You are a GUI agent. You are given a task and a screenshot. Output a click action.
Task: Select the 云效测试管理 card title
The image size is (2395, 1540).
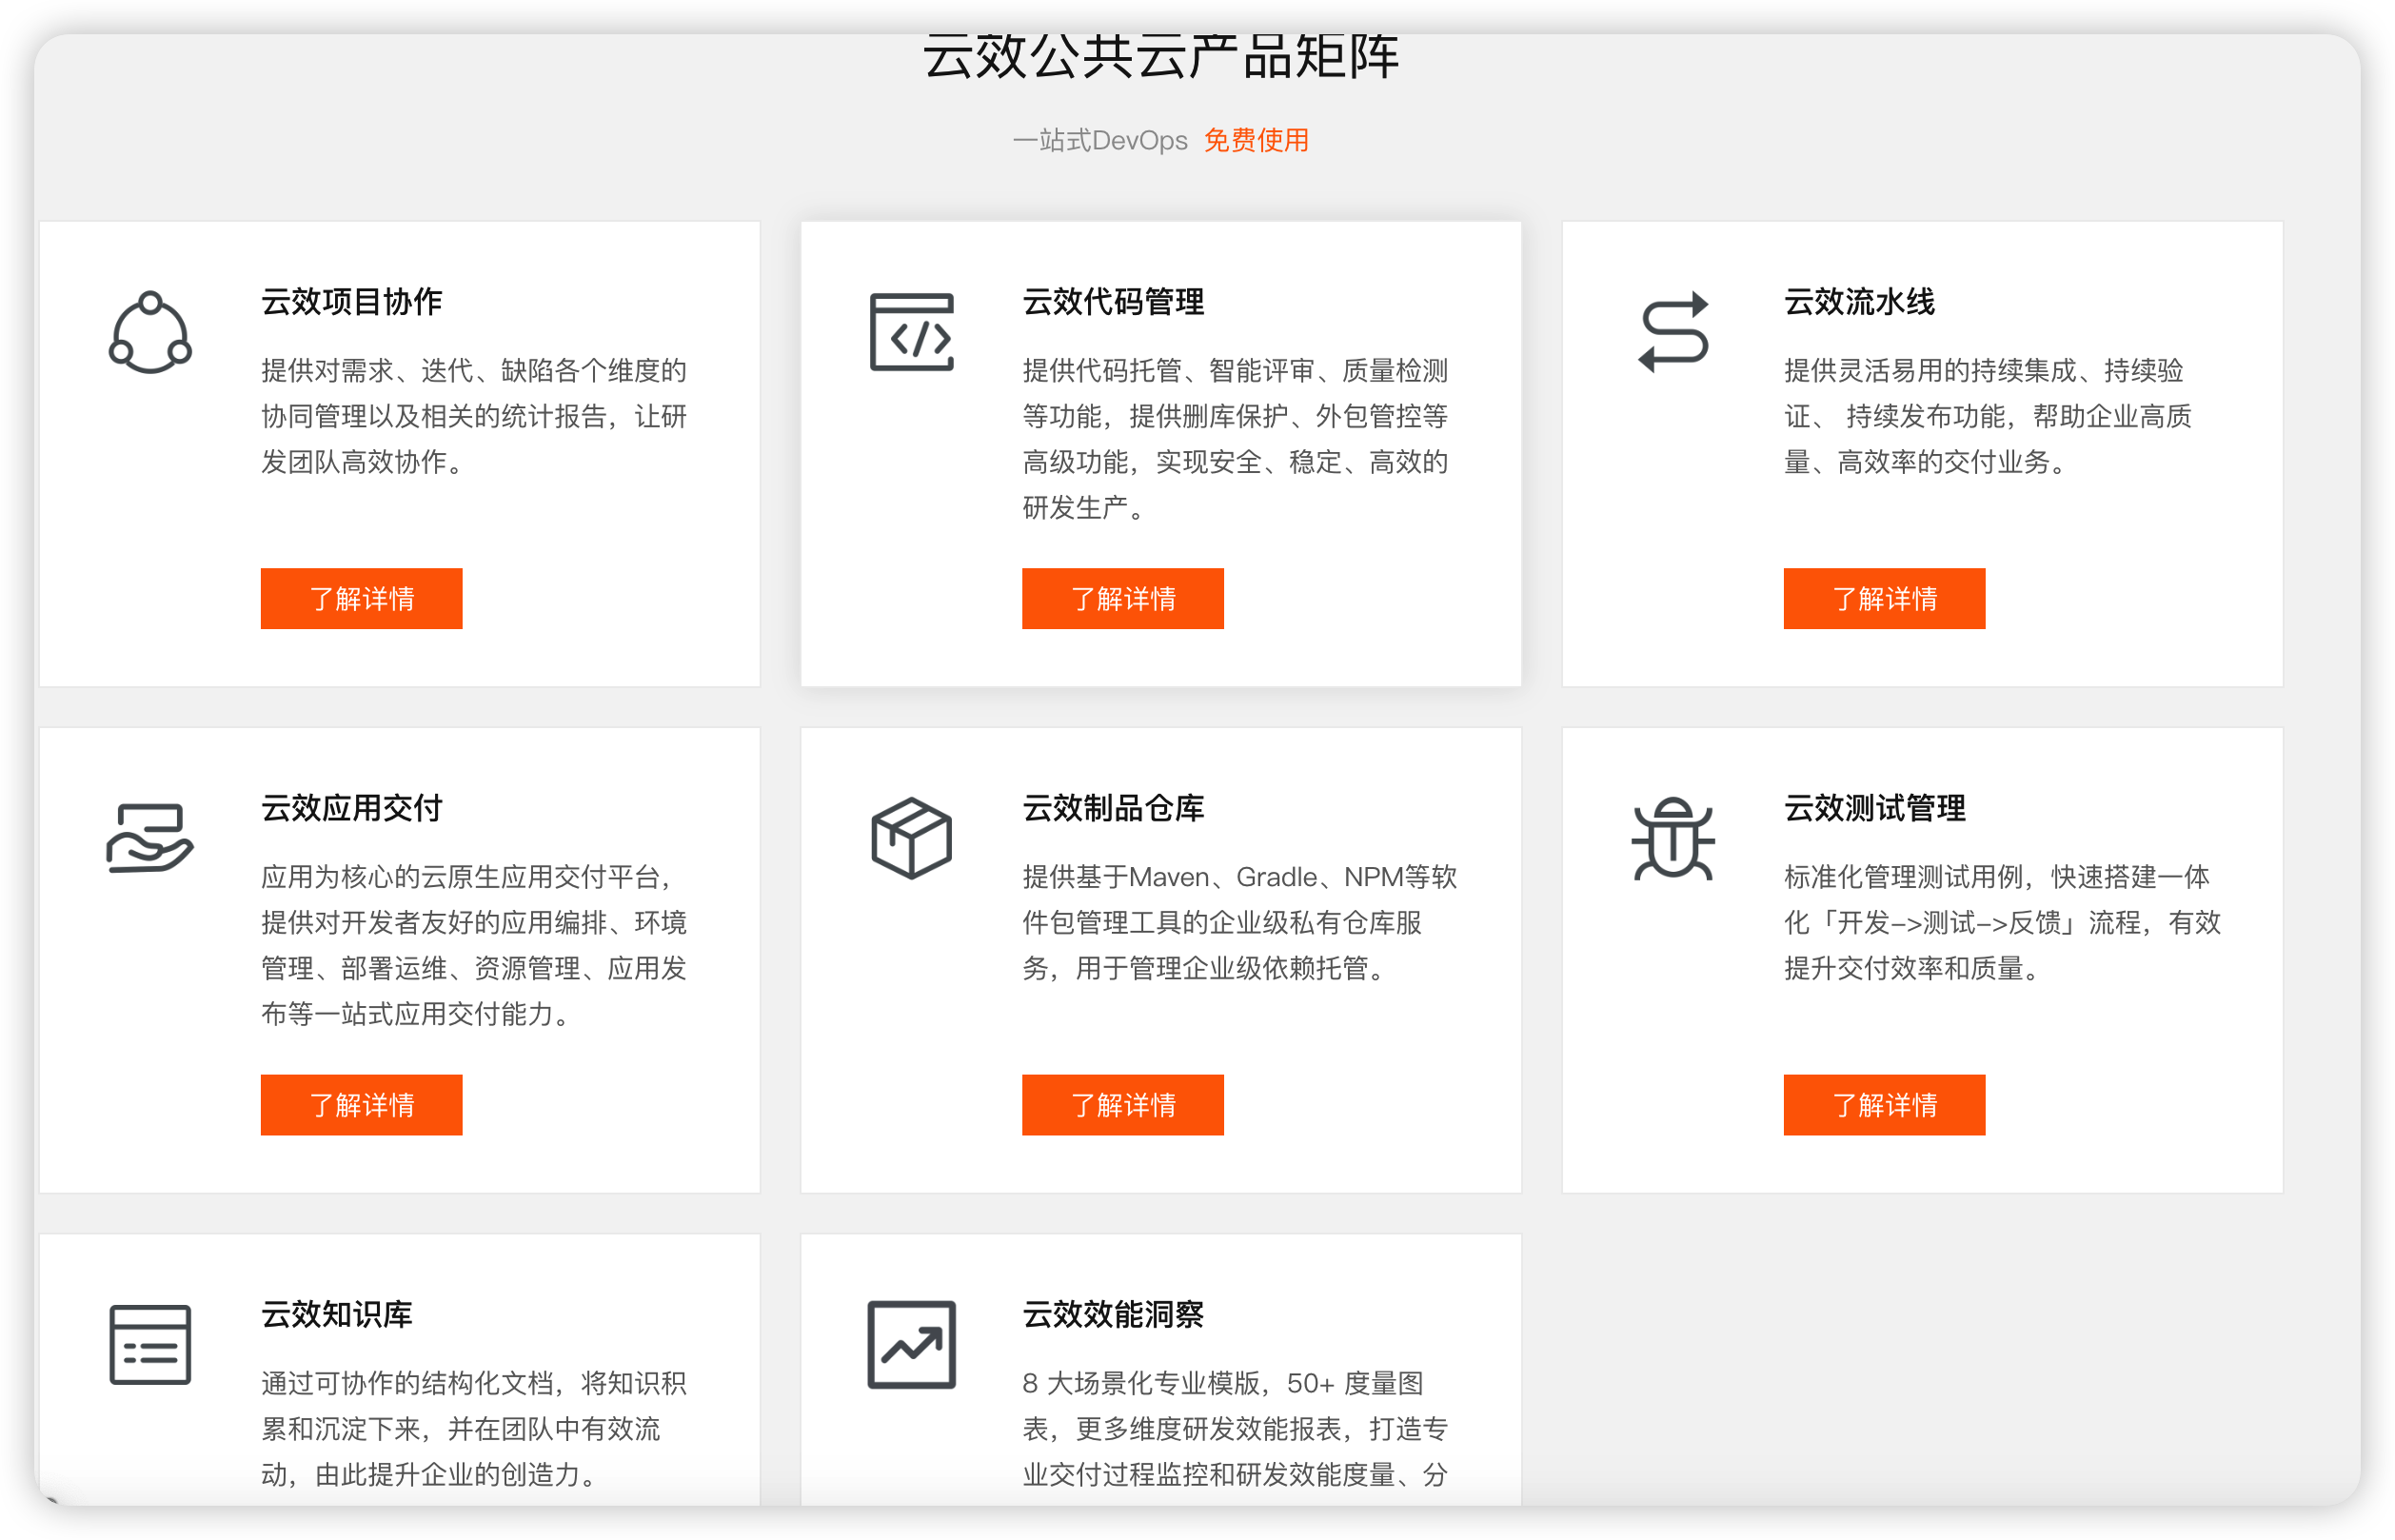[x=1874, y=807]
